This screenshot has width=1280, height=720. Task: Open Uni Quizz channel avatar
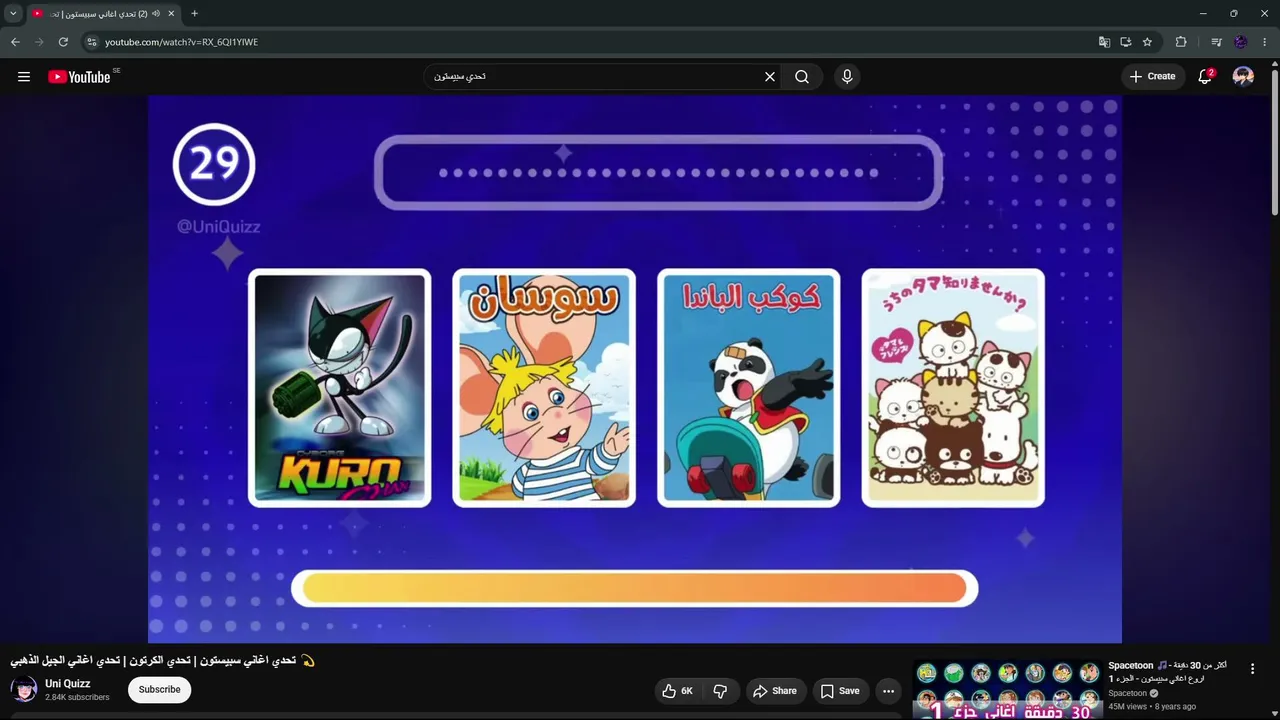(x=24, y=690)
